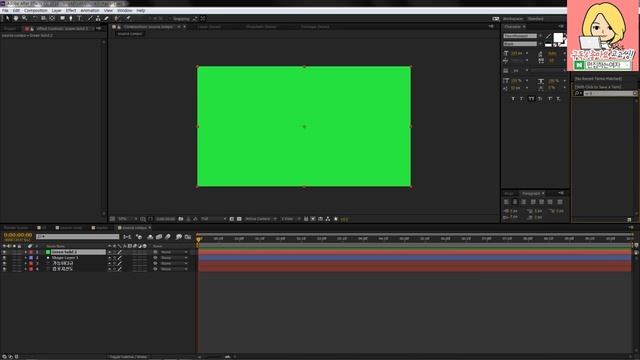Screen dimensions: 640x360
Task: Open the viewer resolution Full dropdown
Action: click(213, 219)
